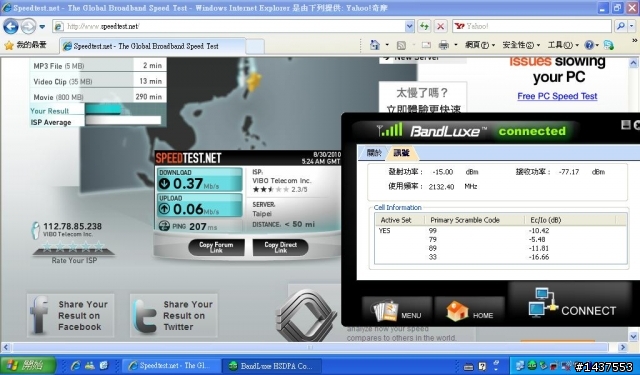Click the page vertical scrollbar up arrow
The width and height of the screenshot is (640, 375).
click(x=633, y=63)
